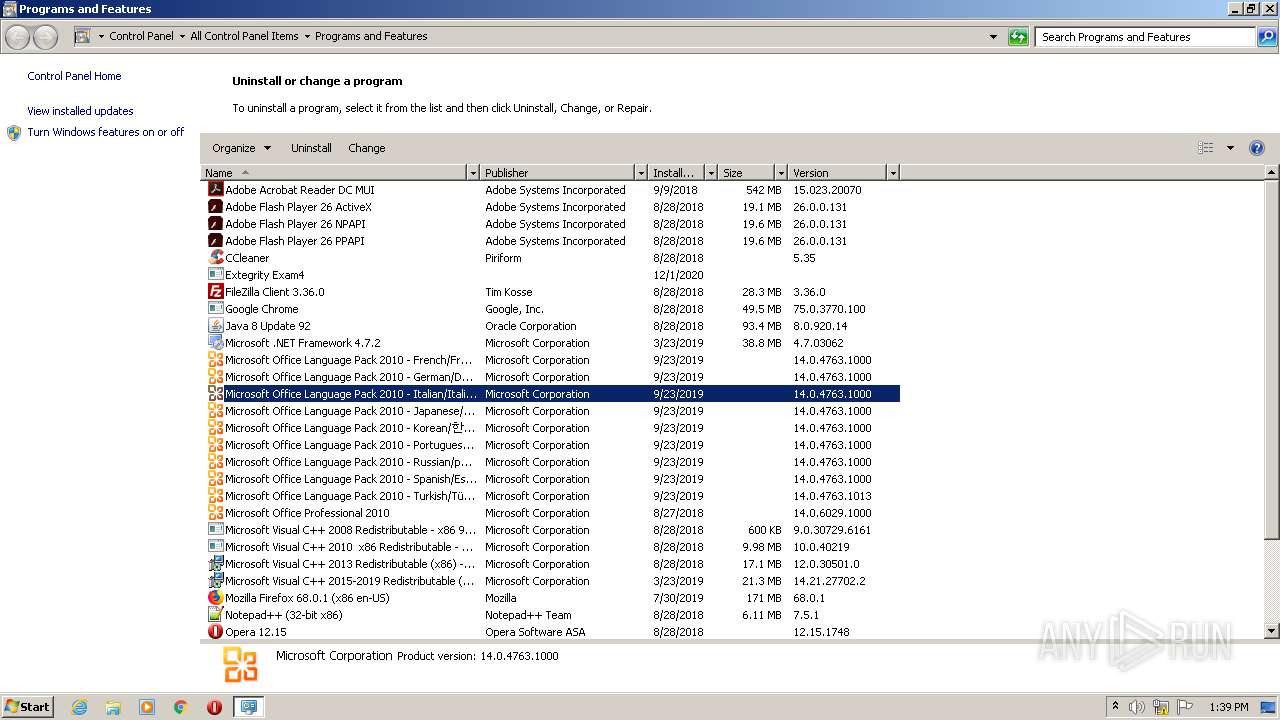The image size is (1280, 720).
Task: Expand the Control Panel breadcrumb arrow
Action: click(182, 37)
